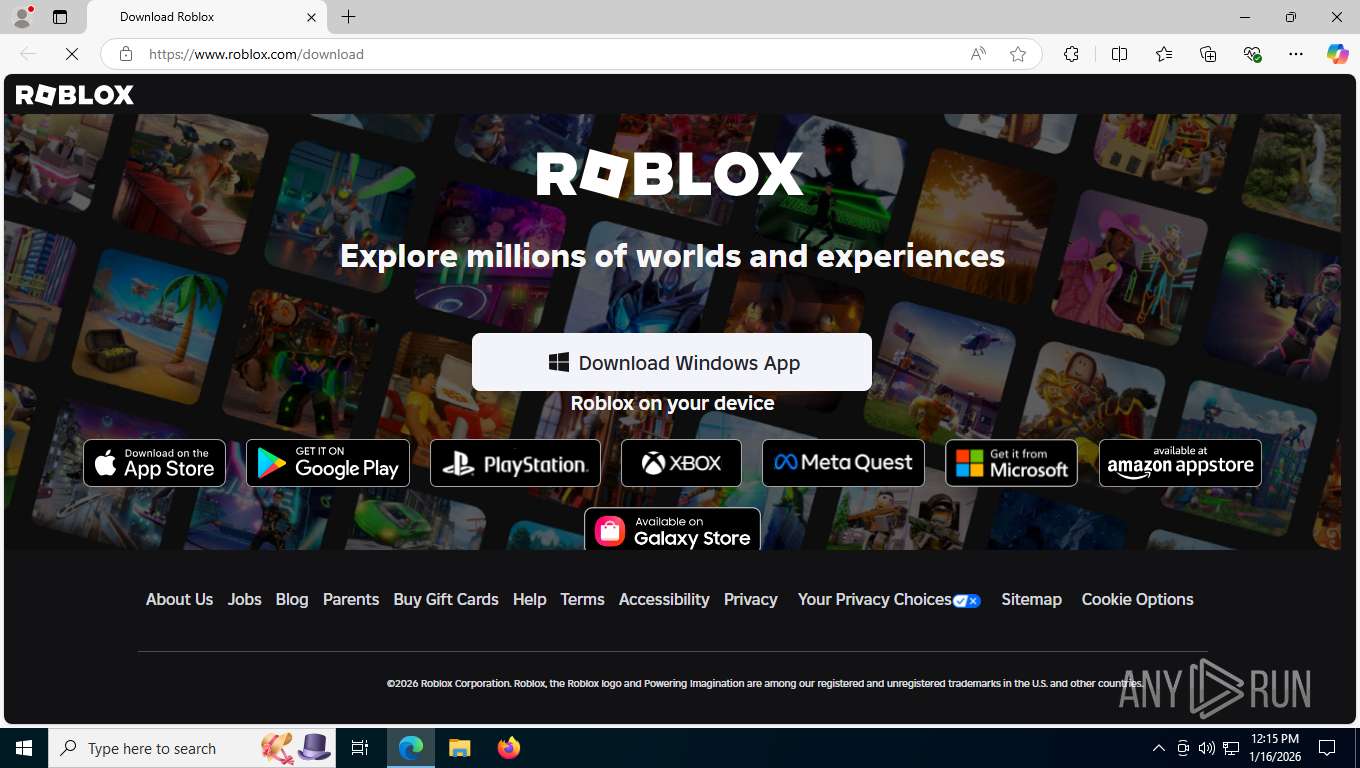Click the Read aloud icon in address bar

click(x=978, y=54)
